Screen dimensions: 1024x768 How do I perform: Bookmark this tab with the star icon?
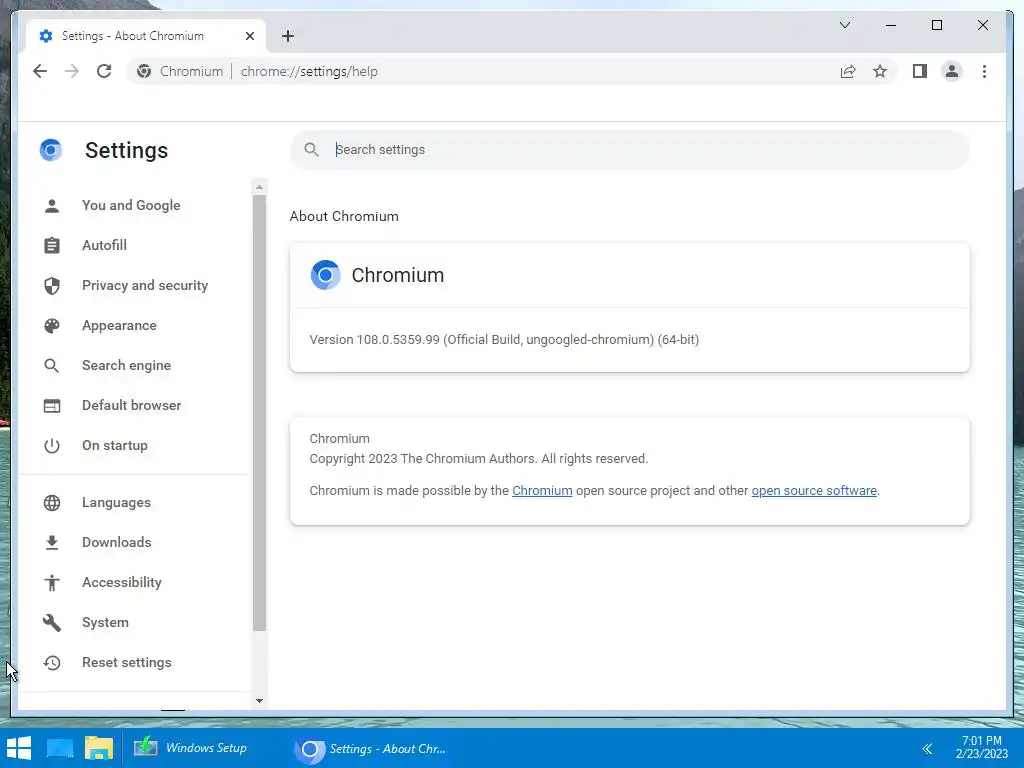click(x=880, y=71)
